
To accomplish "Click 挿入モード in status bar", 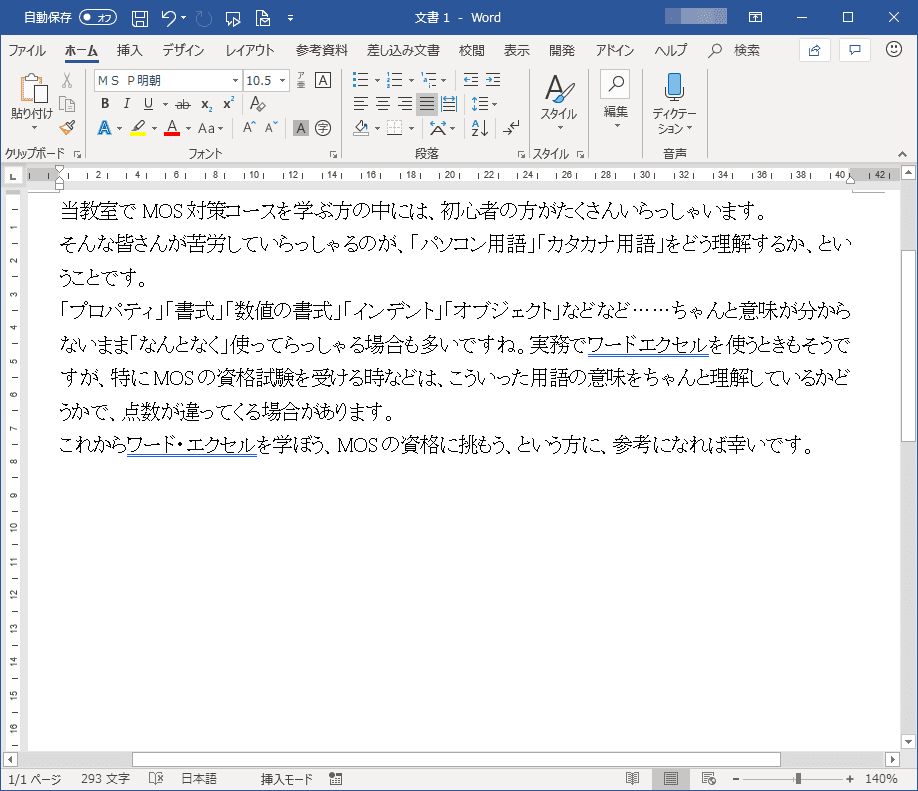I will 287,779.
